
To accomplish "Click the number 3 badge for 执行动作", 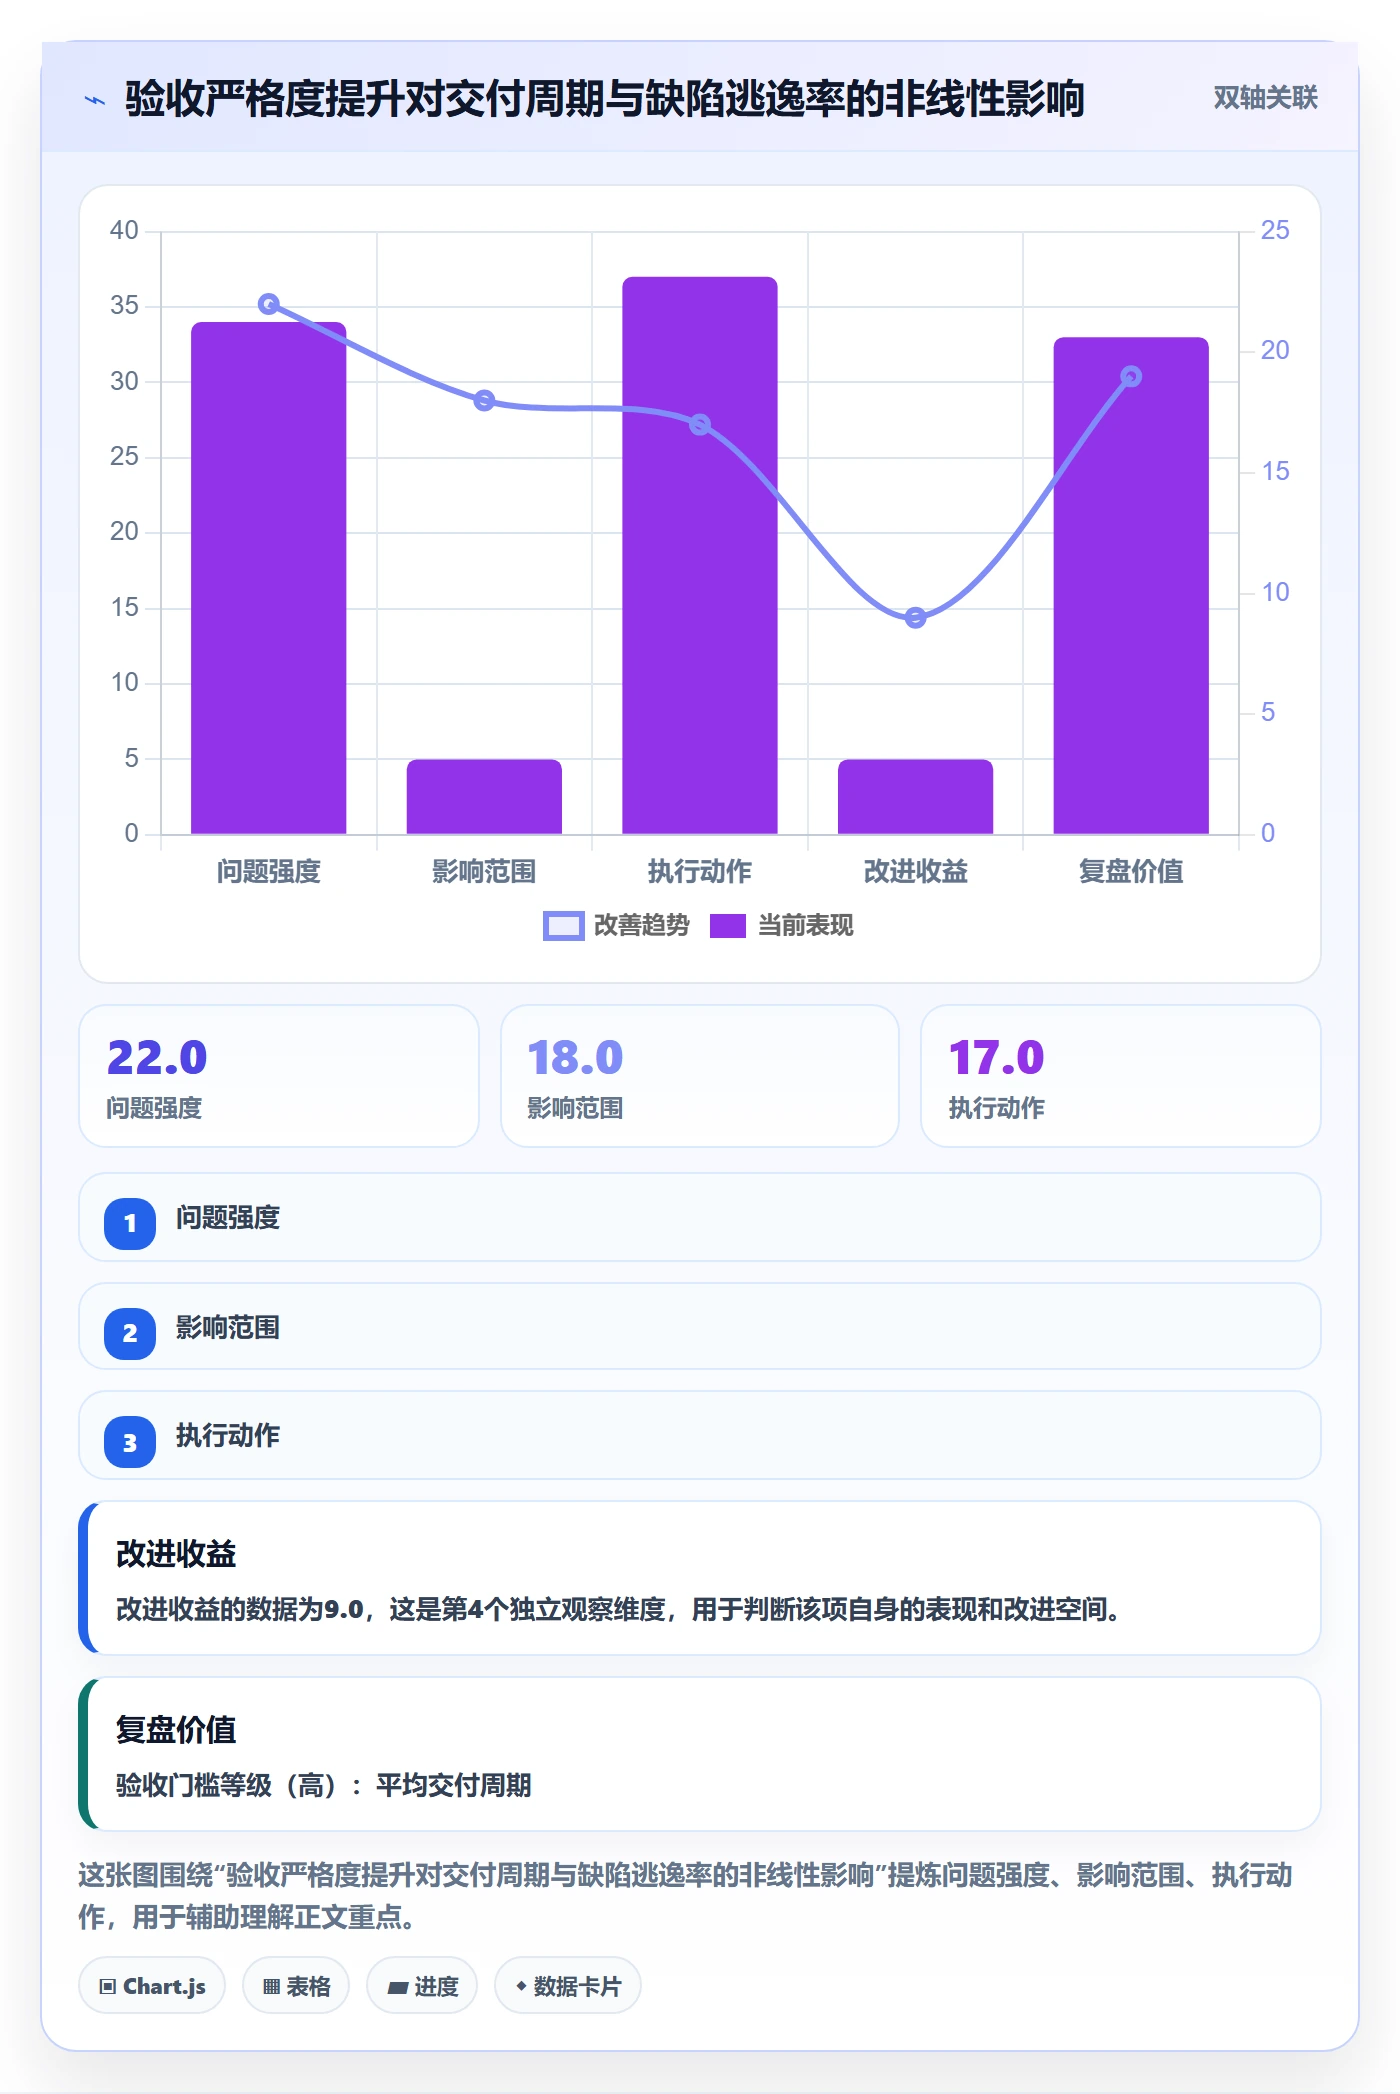I will click(x=130, y=1442).
